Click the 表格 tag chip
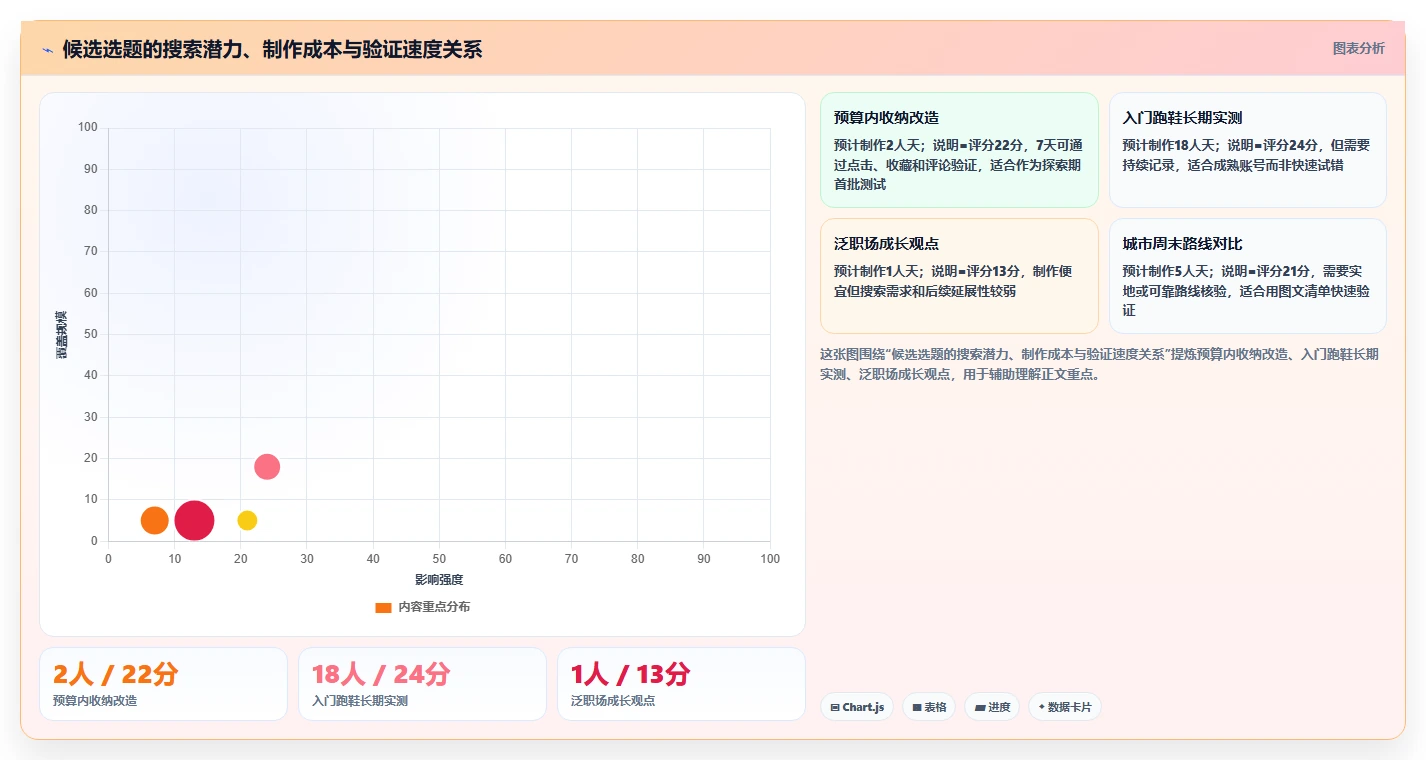The height and width of the screenshot is (760, 1426). pos(929,707)
